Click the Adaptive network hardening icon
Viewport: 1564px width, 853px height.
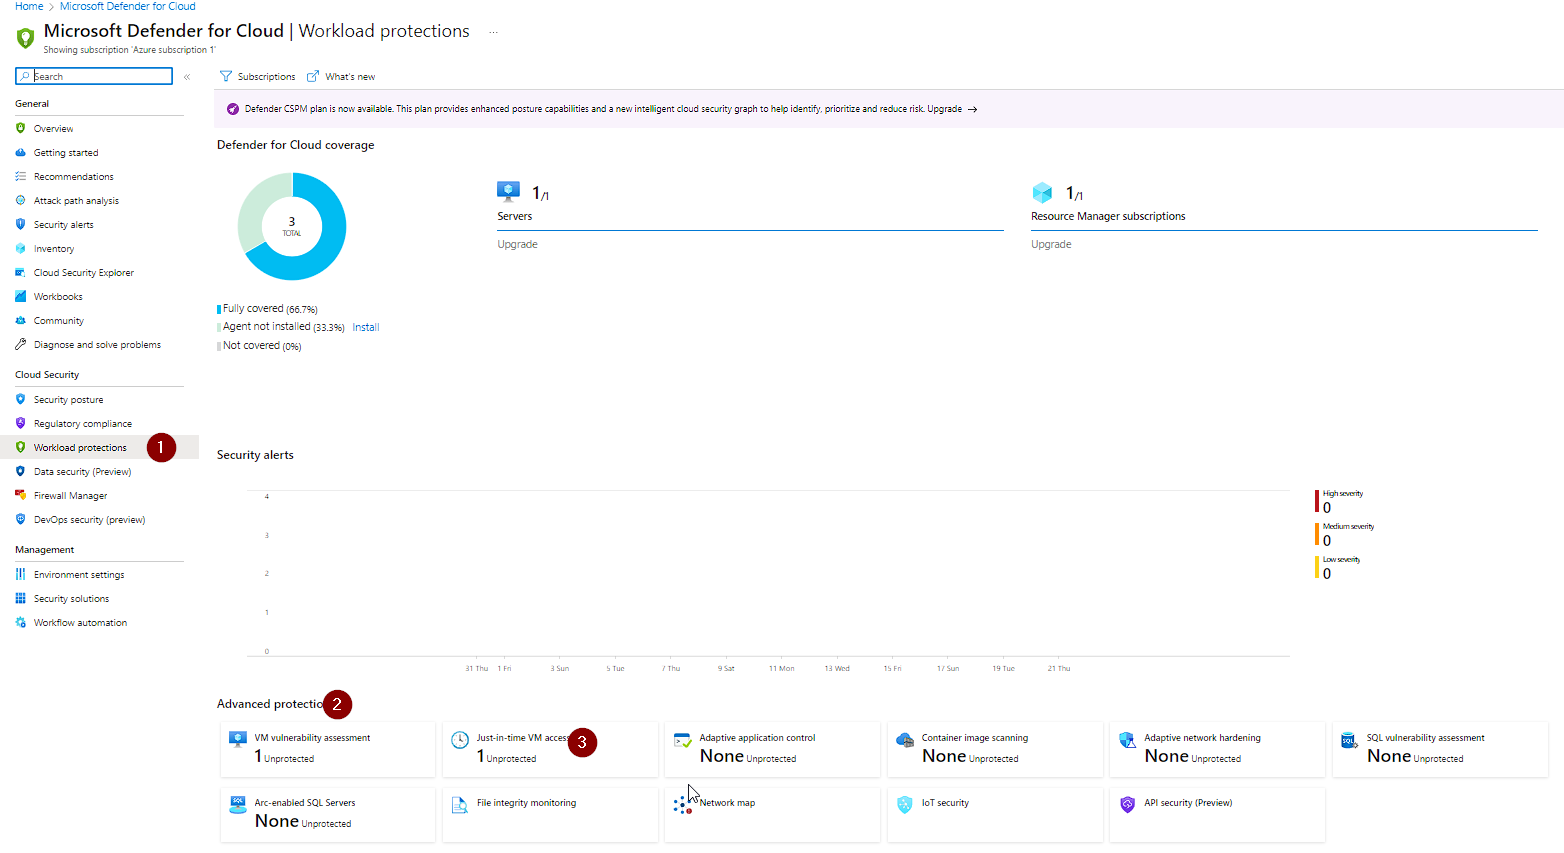pyautogui.click(x=1127, y=740)
